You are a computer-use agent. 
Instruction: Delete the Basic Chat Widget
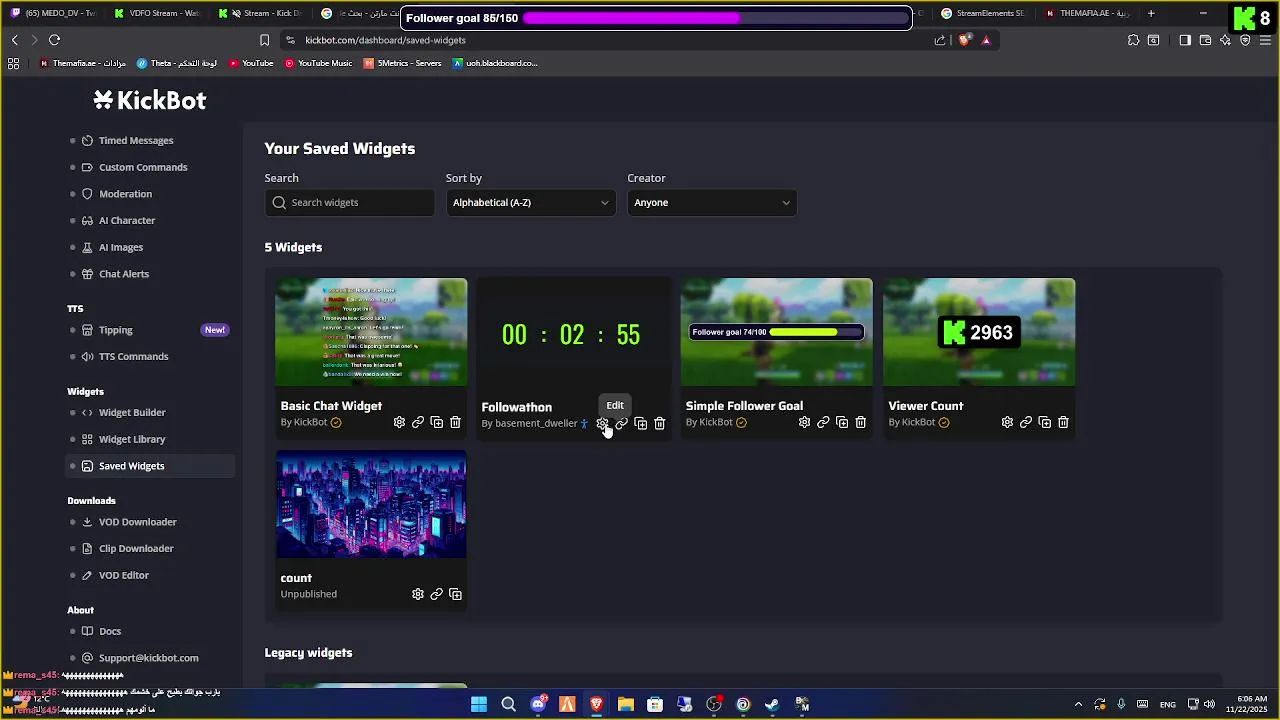pyautogui.click(x=455, y=422)
